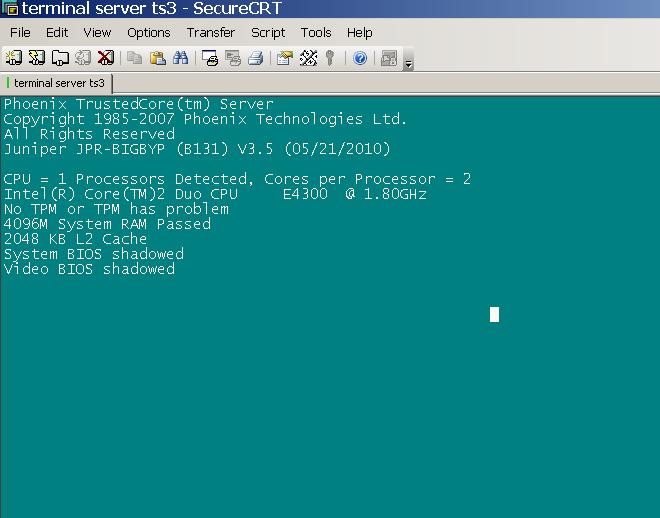This screenshot has height=518, width=660.
Task: Open the File menu
Action: point(20,32)
